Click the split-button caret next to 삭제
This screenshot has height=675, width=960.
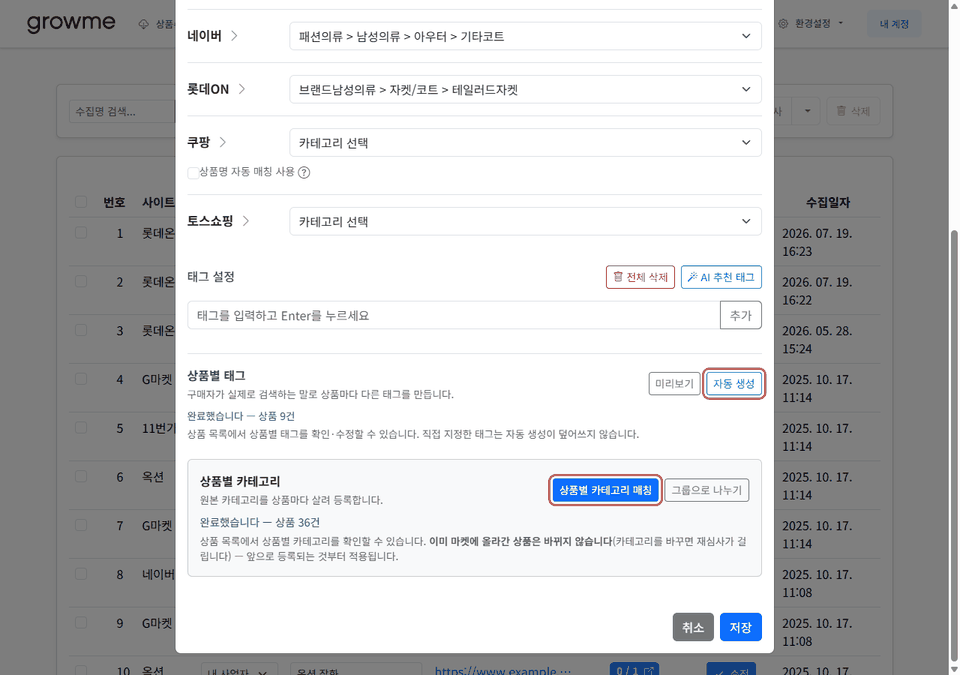tap(808, 111)
